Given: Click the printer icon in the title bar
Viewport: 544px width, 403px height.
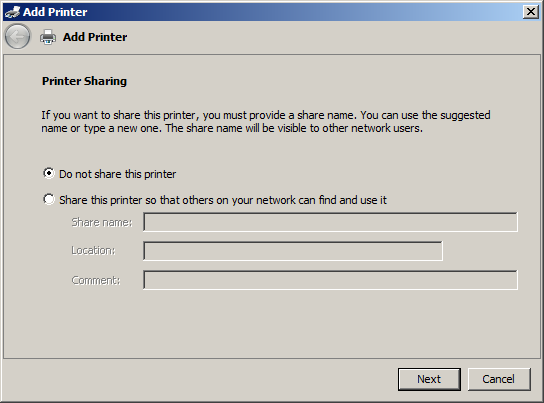Looking at the screenshot, I should (12, 12).
